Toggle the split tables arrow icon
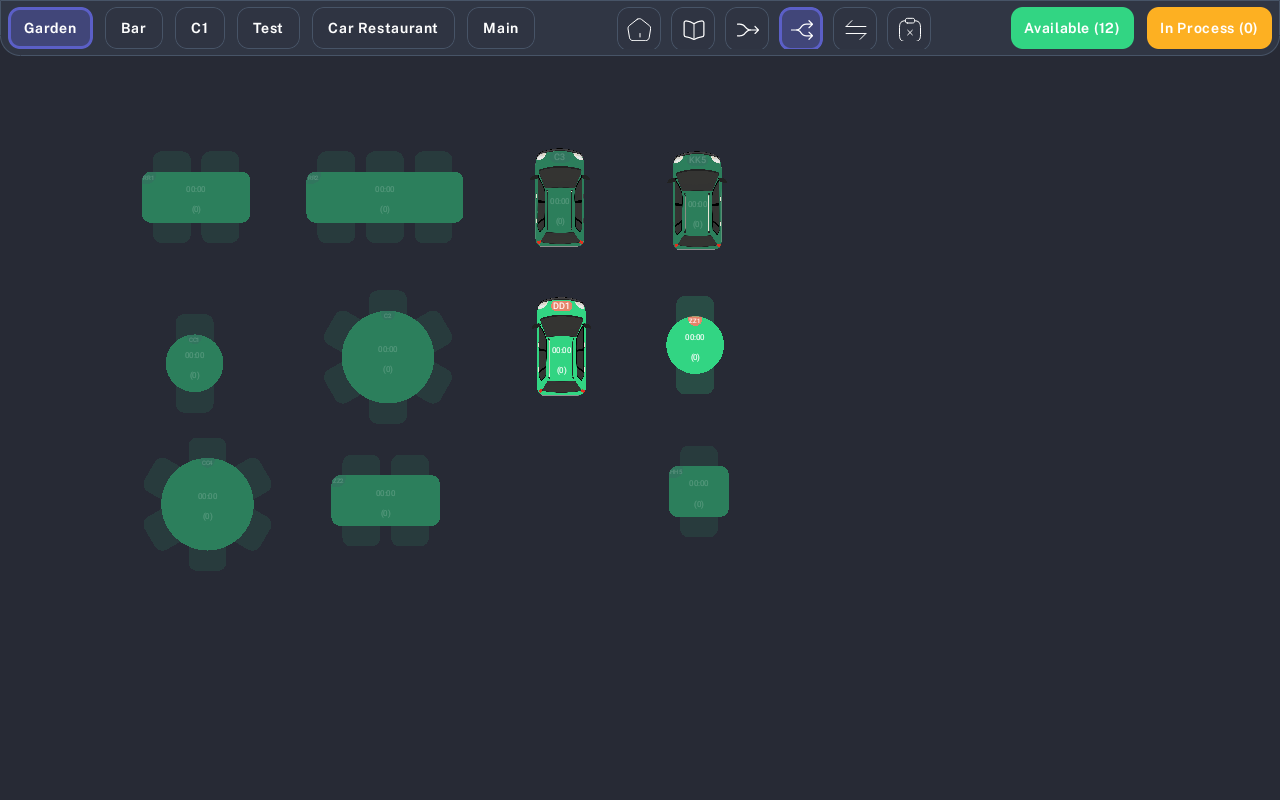This screenshot has width=1280, height=800. 801,29
